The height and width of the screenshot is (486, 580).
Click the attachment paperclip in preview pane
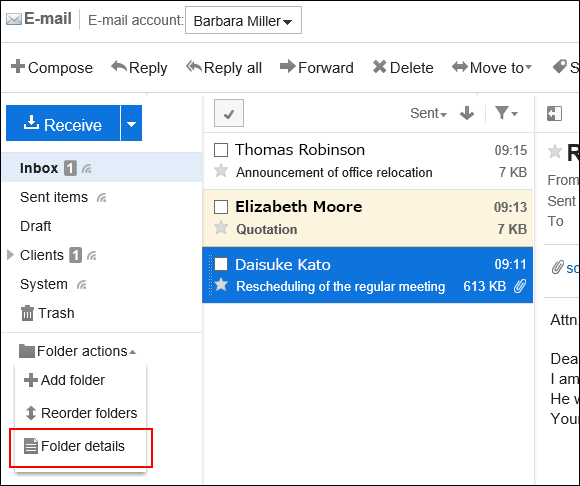(x=557, y=267)
